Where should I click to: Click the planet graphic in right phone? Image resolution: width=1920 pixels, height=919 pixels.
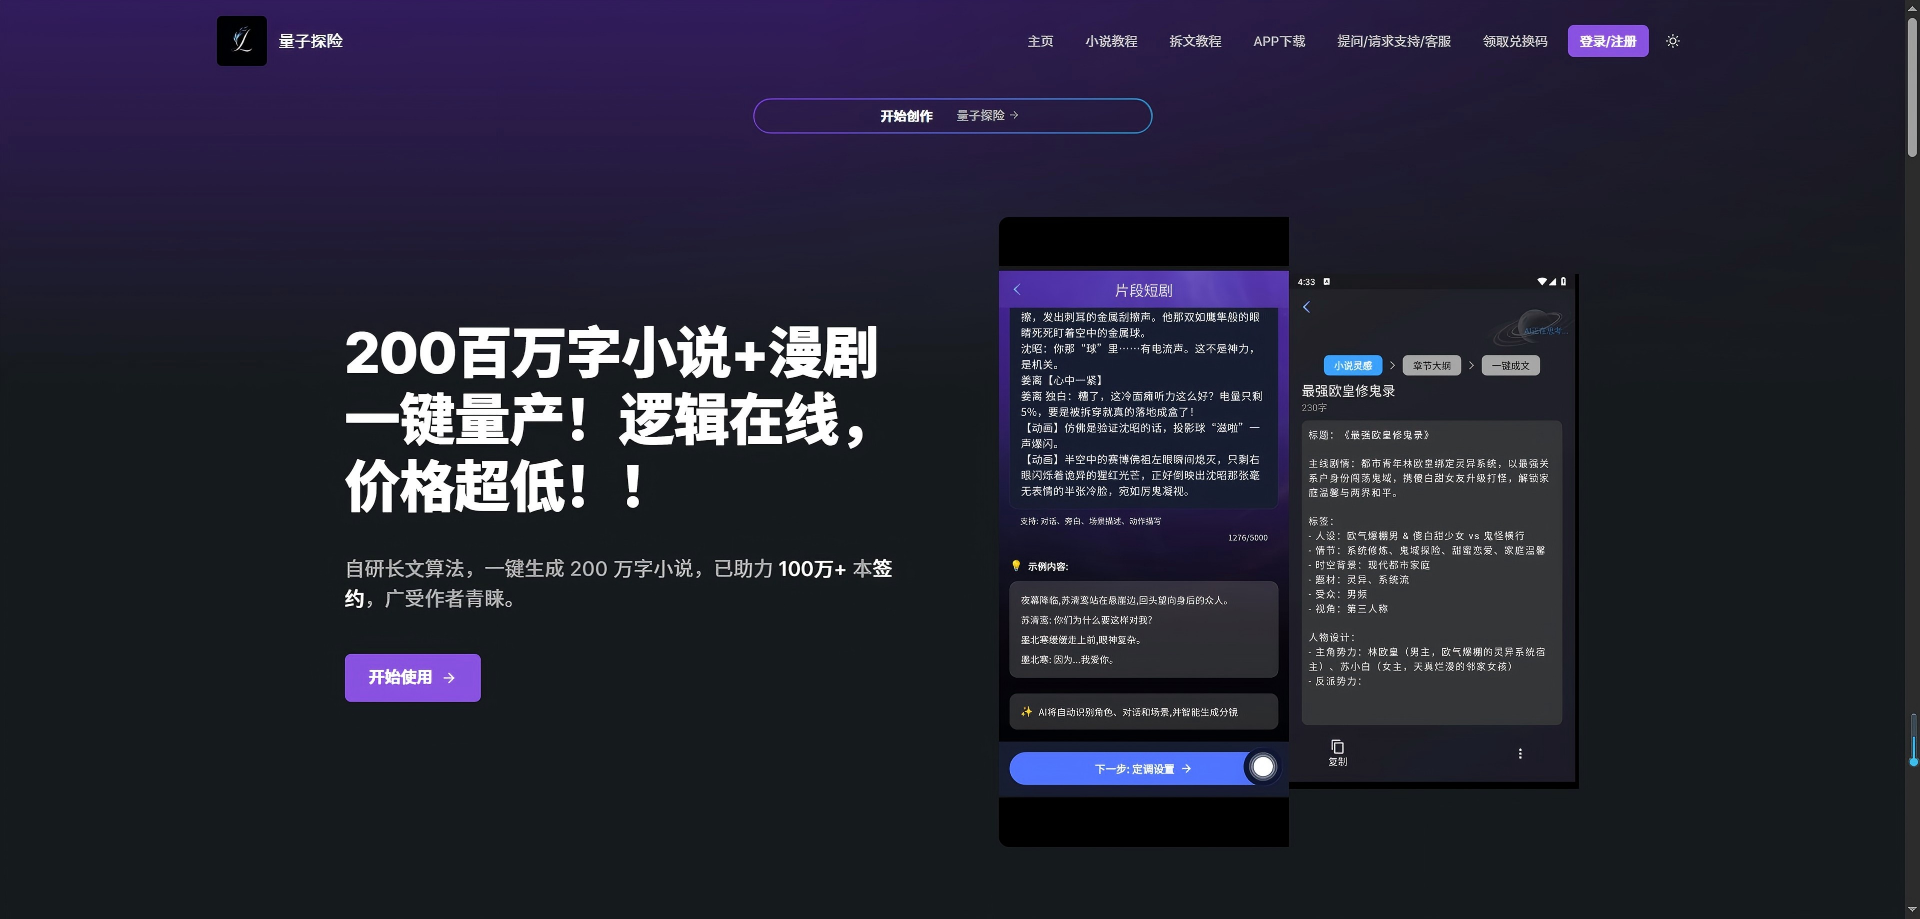point(1529,326)
